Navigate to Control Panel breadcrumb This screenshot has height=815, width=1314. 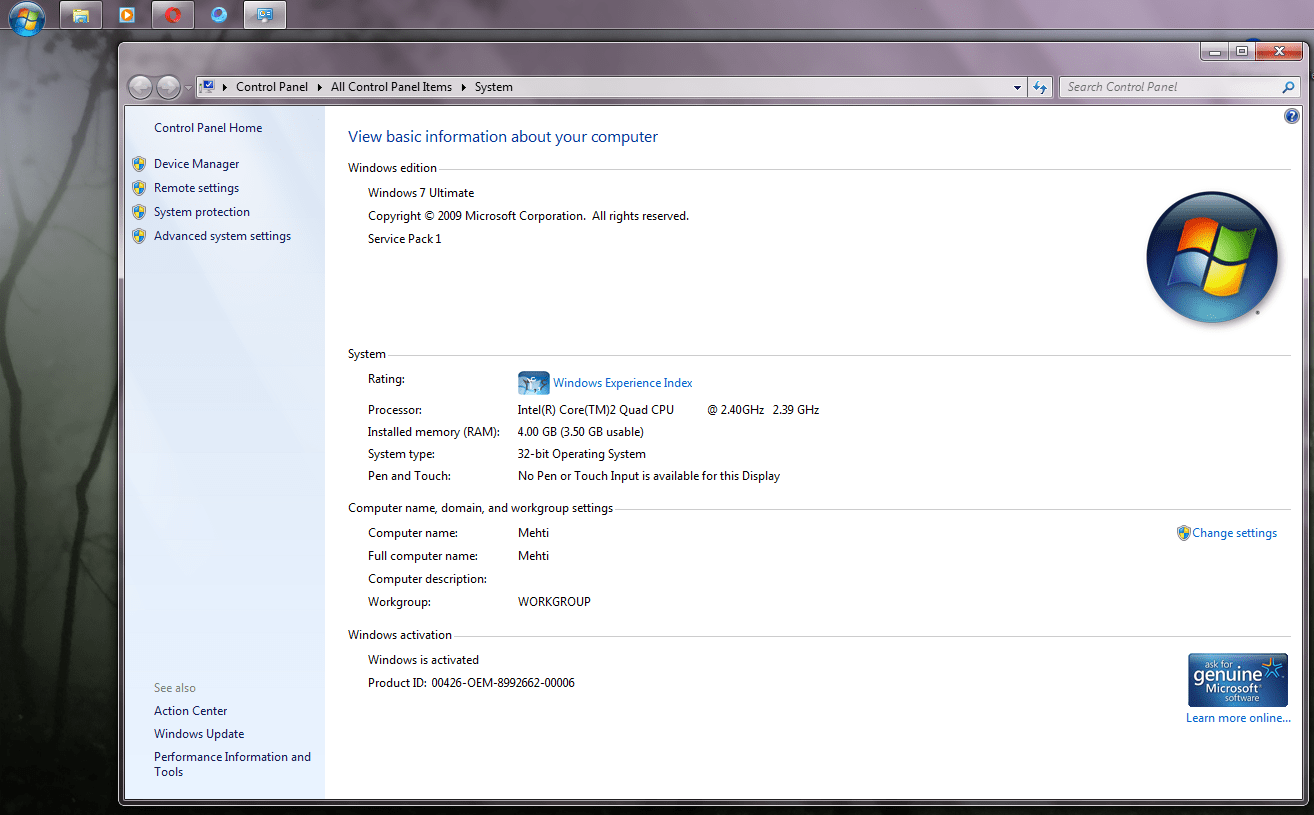(x=272, y=87)
